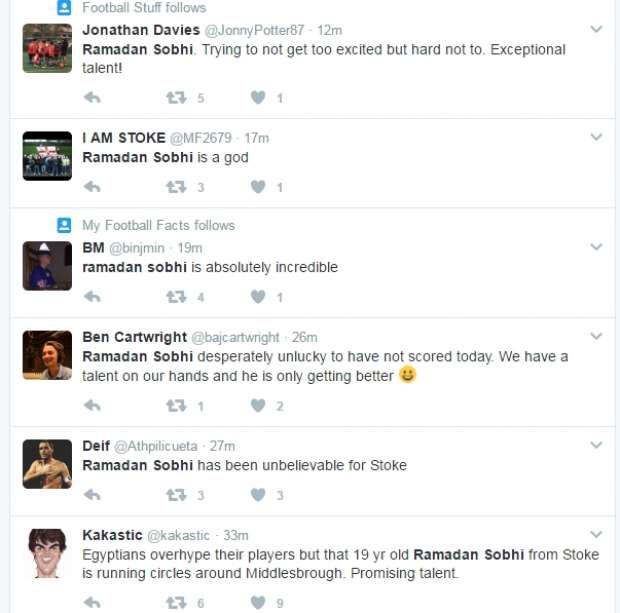Screen dimensions: 620x613
Task: Like Jonathan Davies' tweet
Action: [x=258, y=98]
